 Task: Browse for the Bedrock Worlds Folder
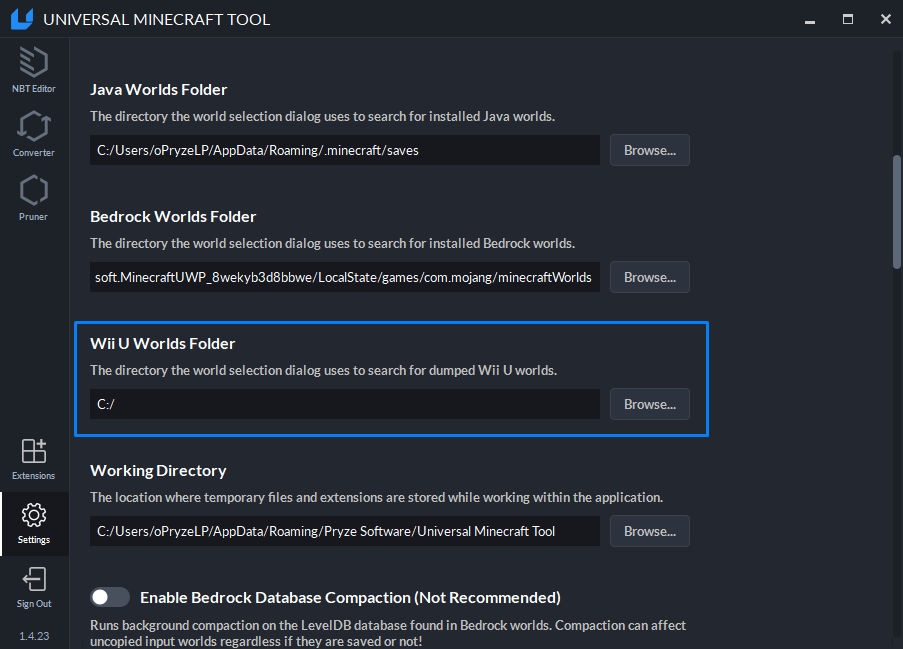(650, 277)
